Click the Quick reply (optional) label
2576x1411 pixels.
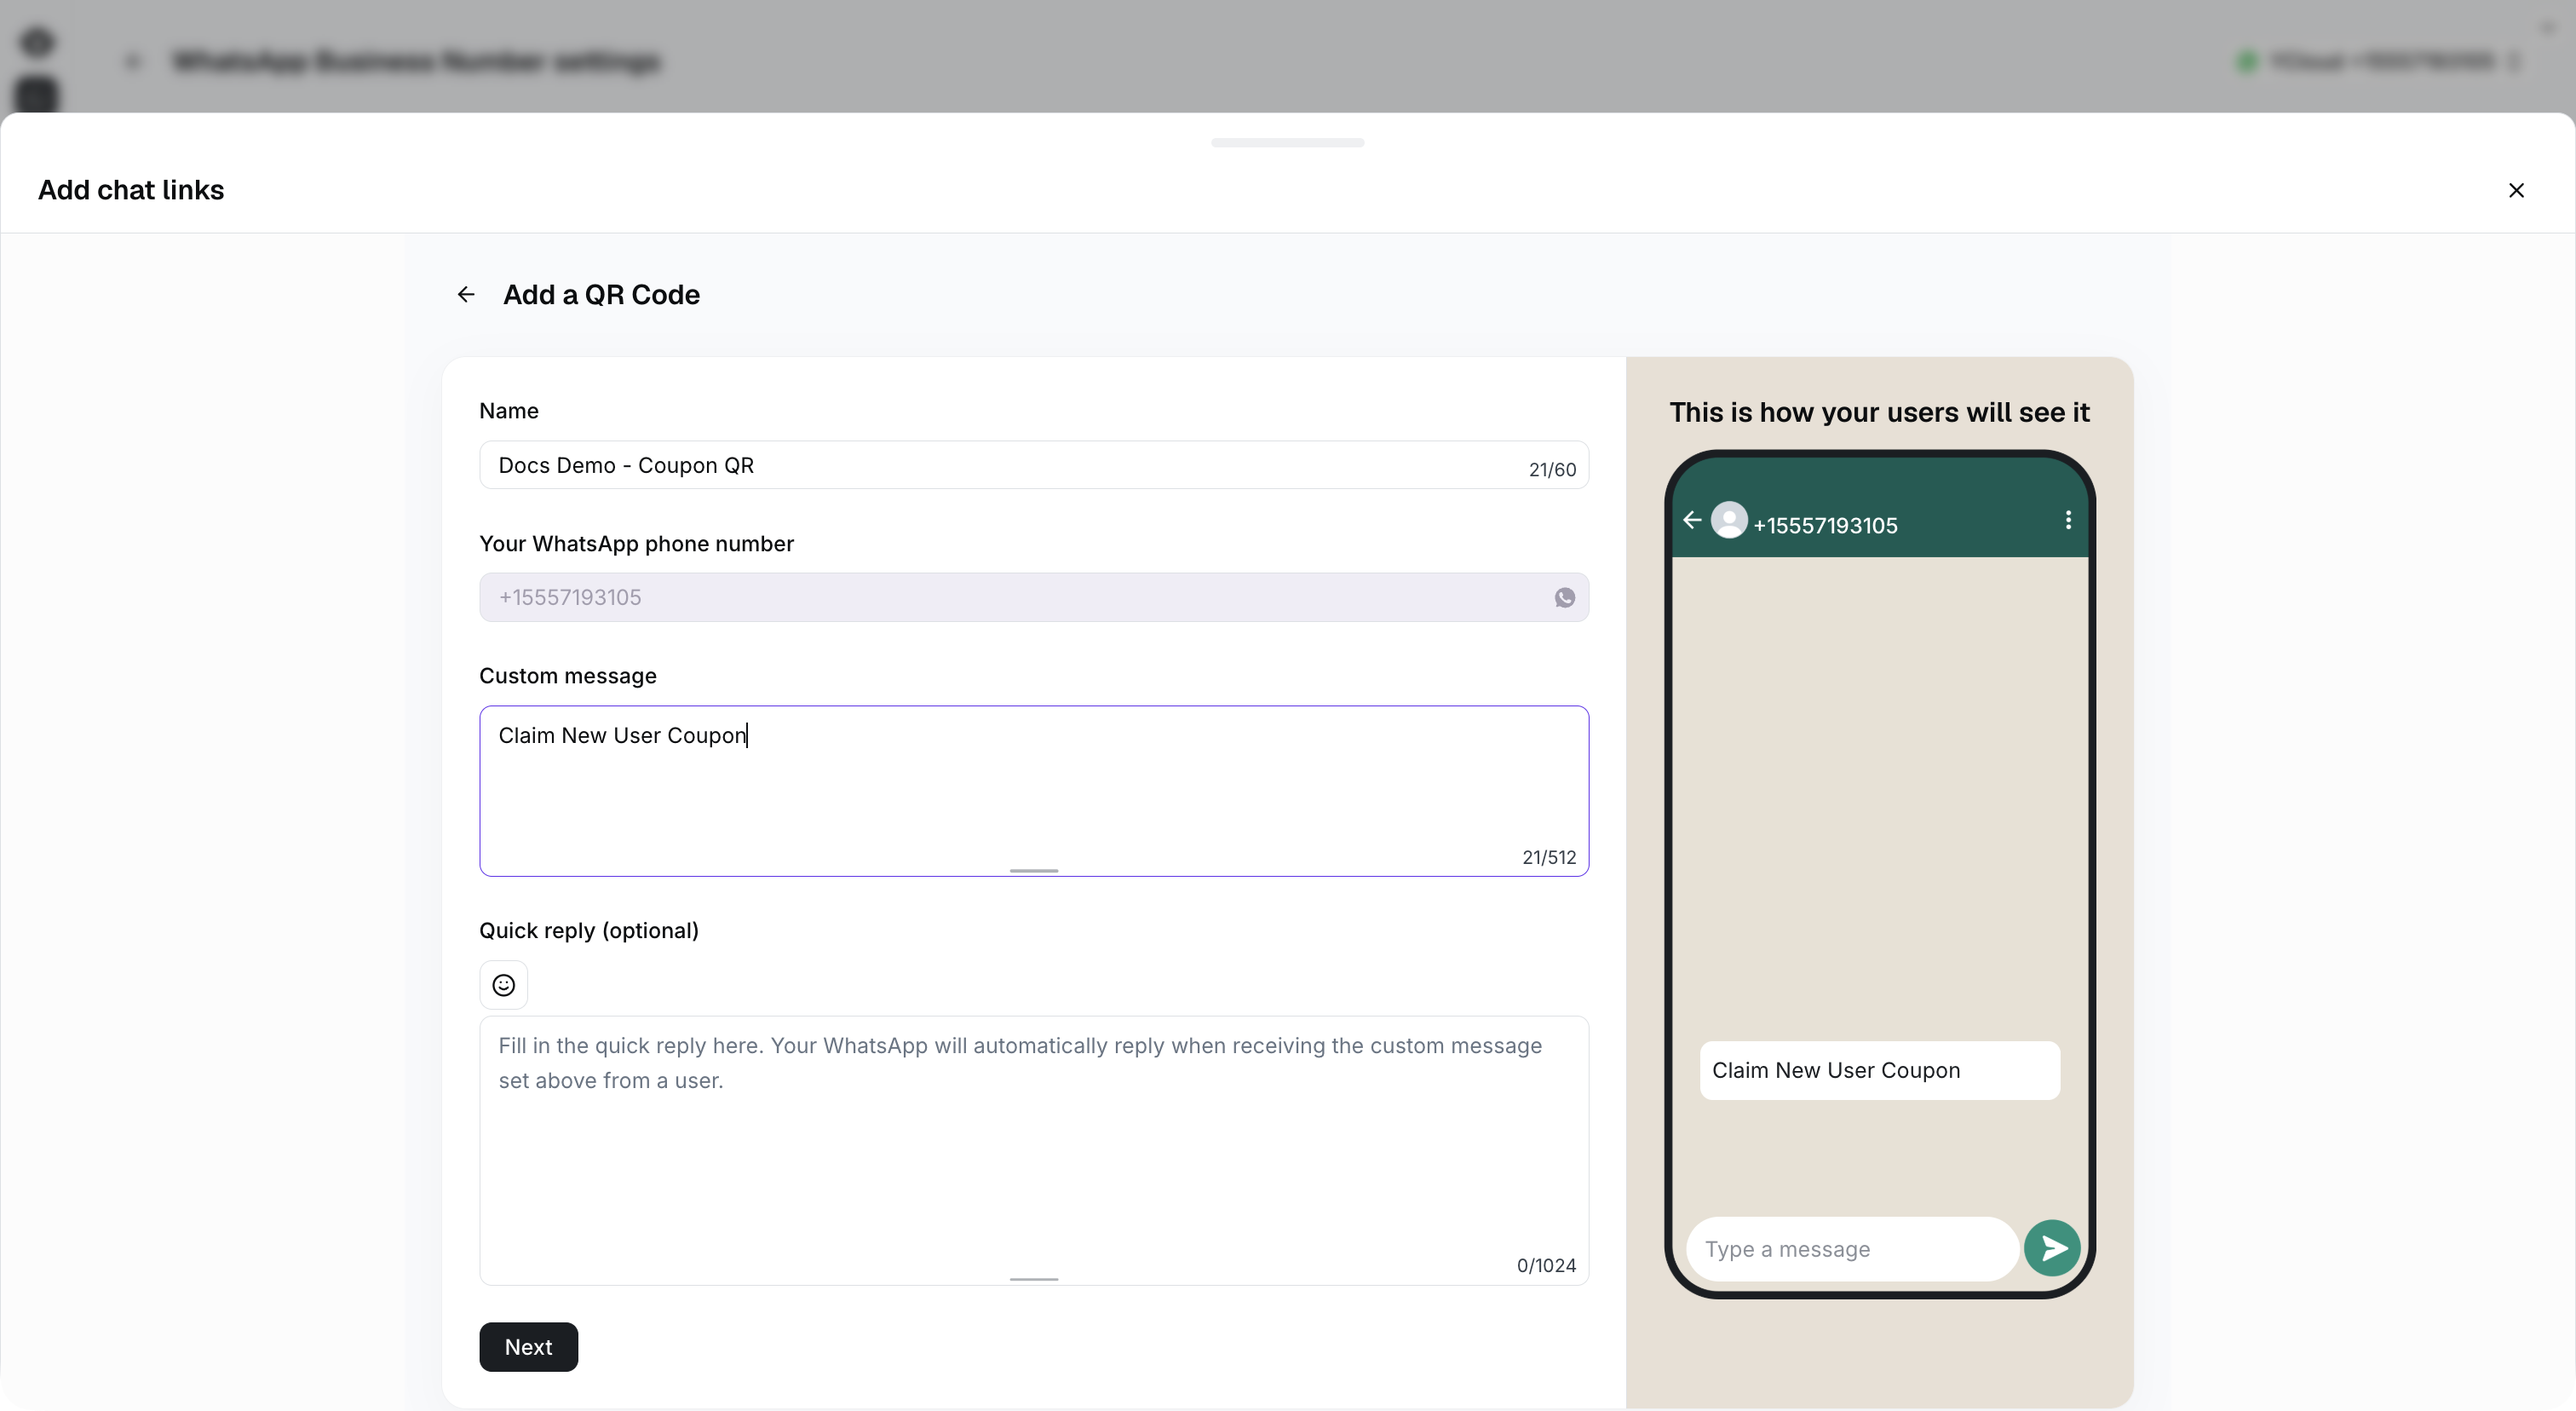[x=589, y=930]
